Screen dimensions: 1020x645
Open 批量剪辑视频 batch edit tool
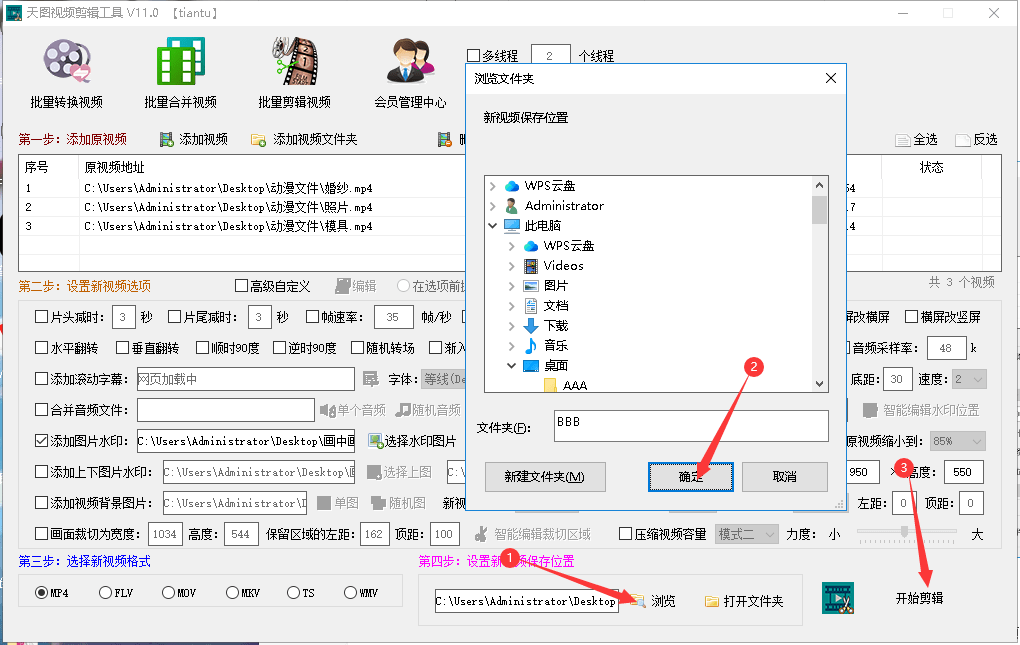(x=295, y=73)
